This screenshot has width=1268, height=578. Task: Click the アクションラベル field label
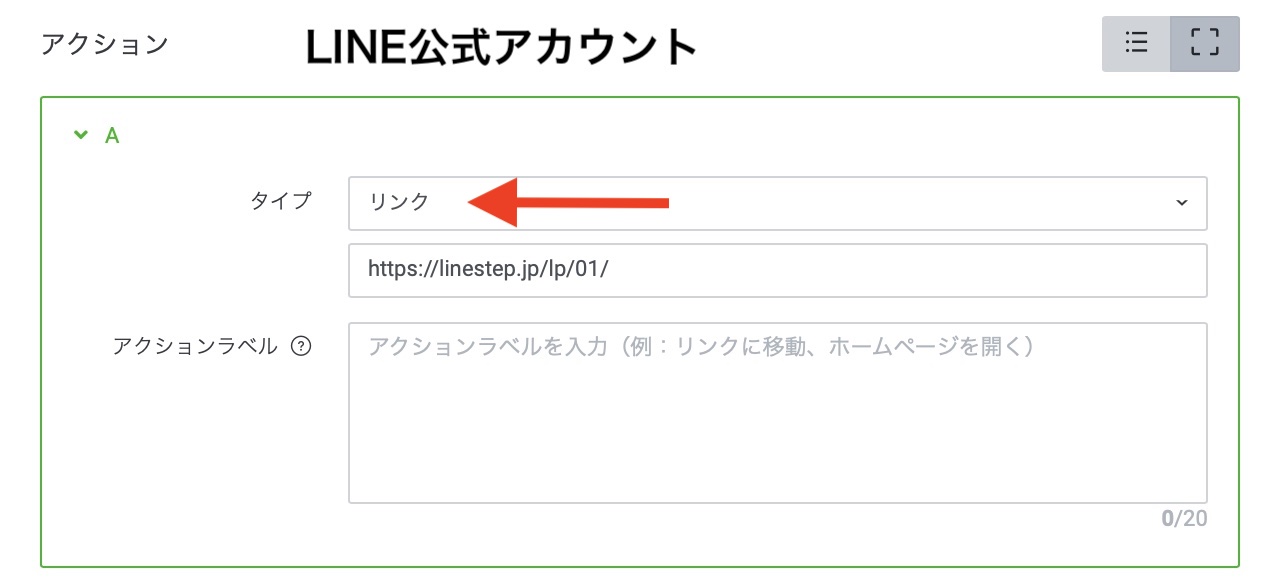pos(195,347)
